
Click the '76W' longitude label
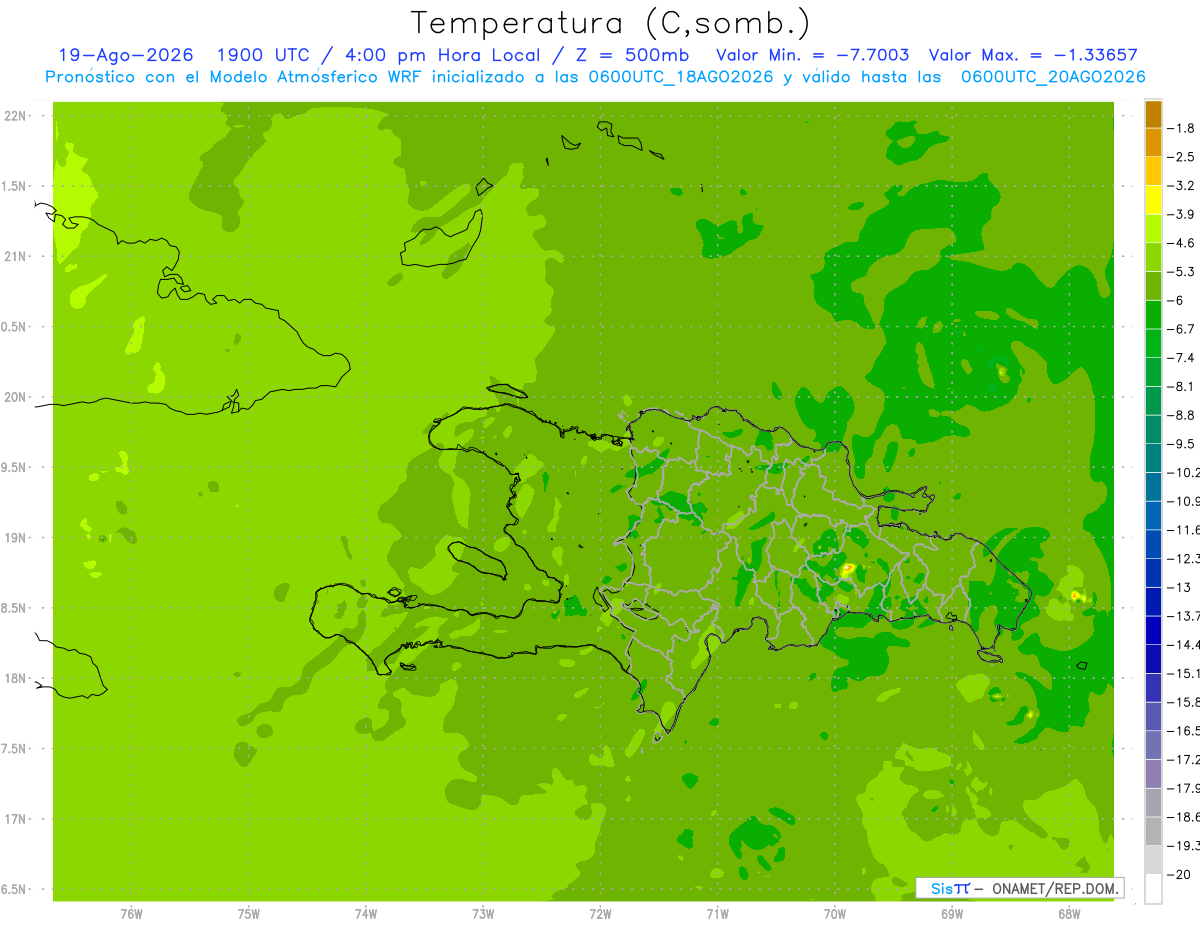131,913
